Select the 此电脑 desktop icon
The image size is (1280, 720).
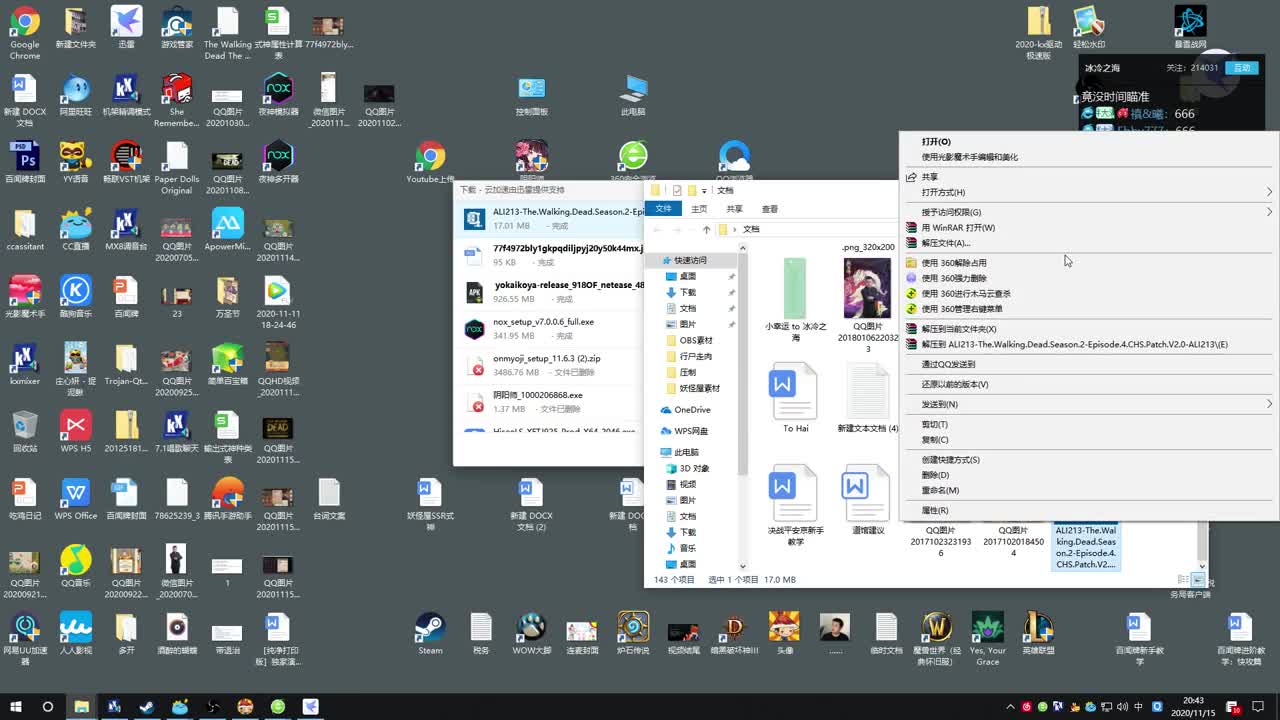(633, 96)
